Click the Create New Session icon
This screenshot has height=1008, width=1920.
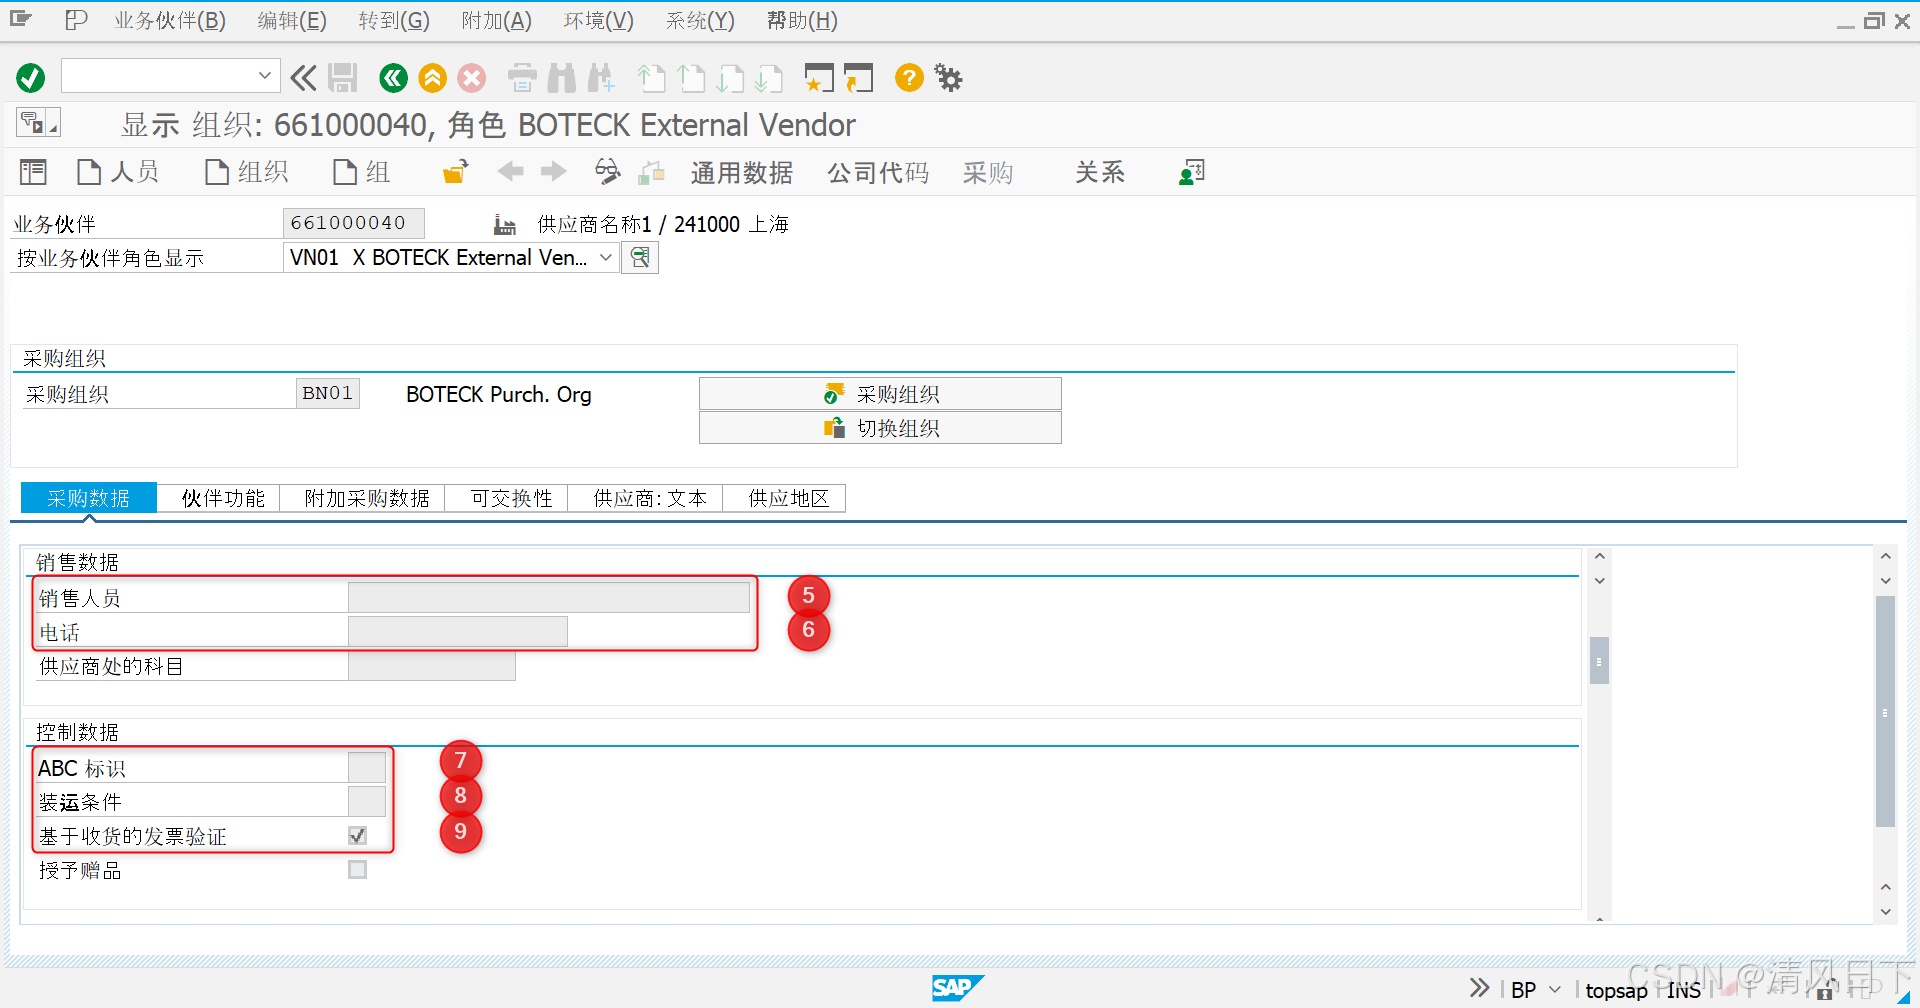[819, 78]
